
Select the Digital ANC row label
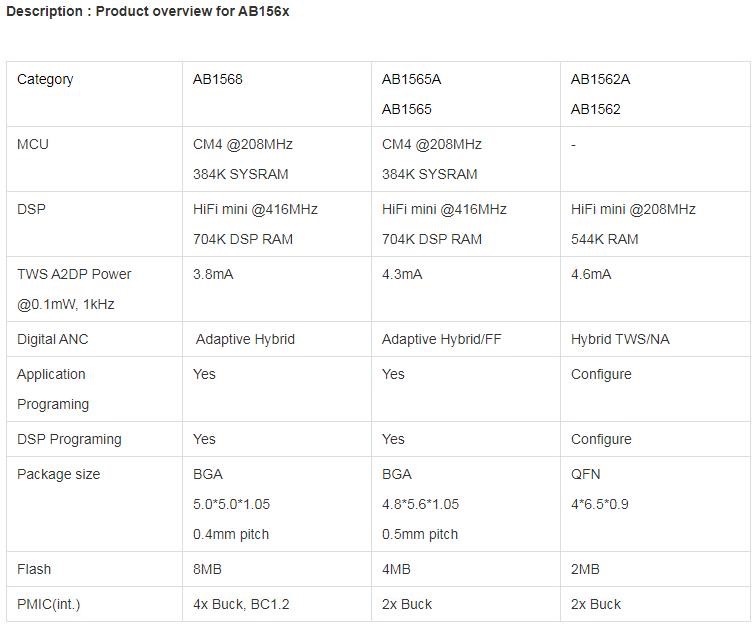pyautogui.click(x=52, y=340)
